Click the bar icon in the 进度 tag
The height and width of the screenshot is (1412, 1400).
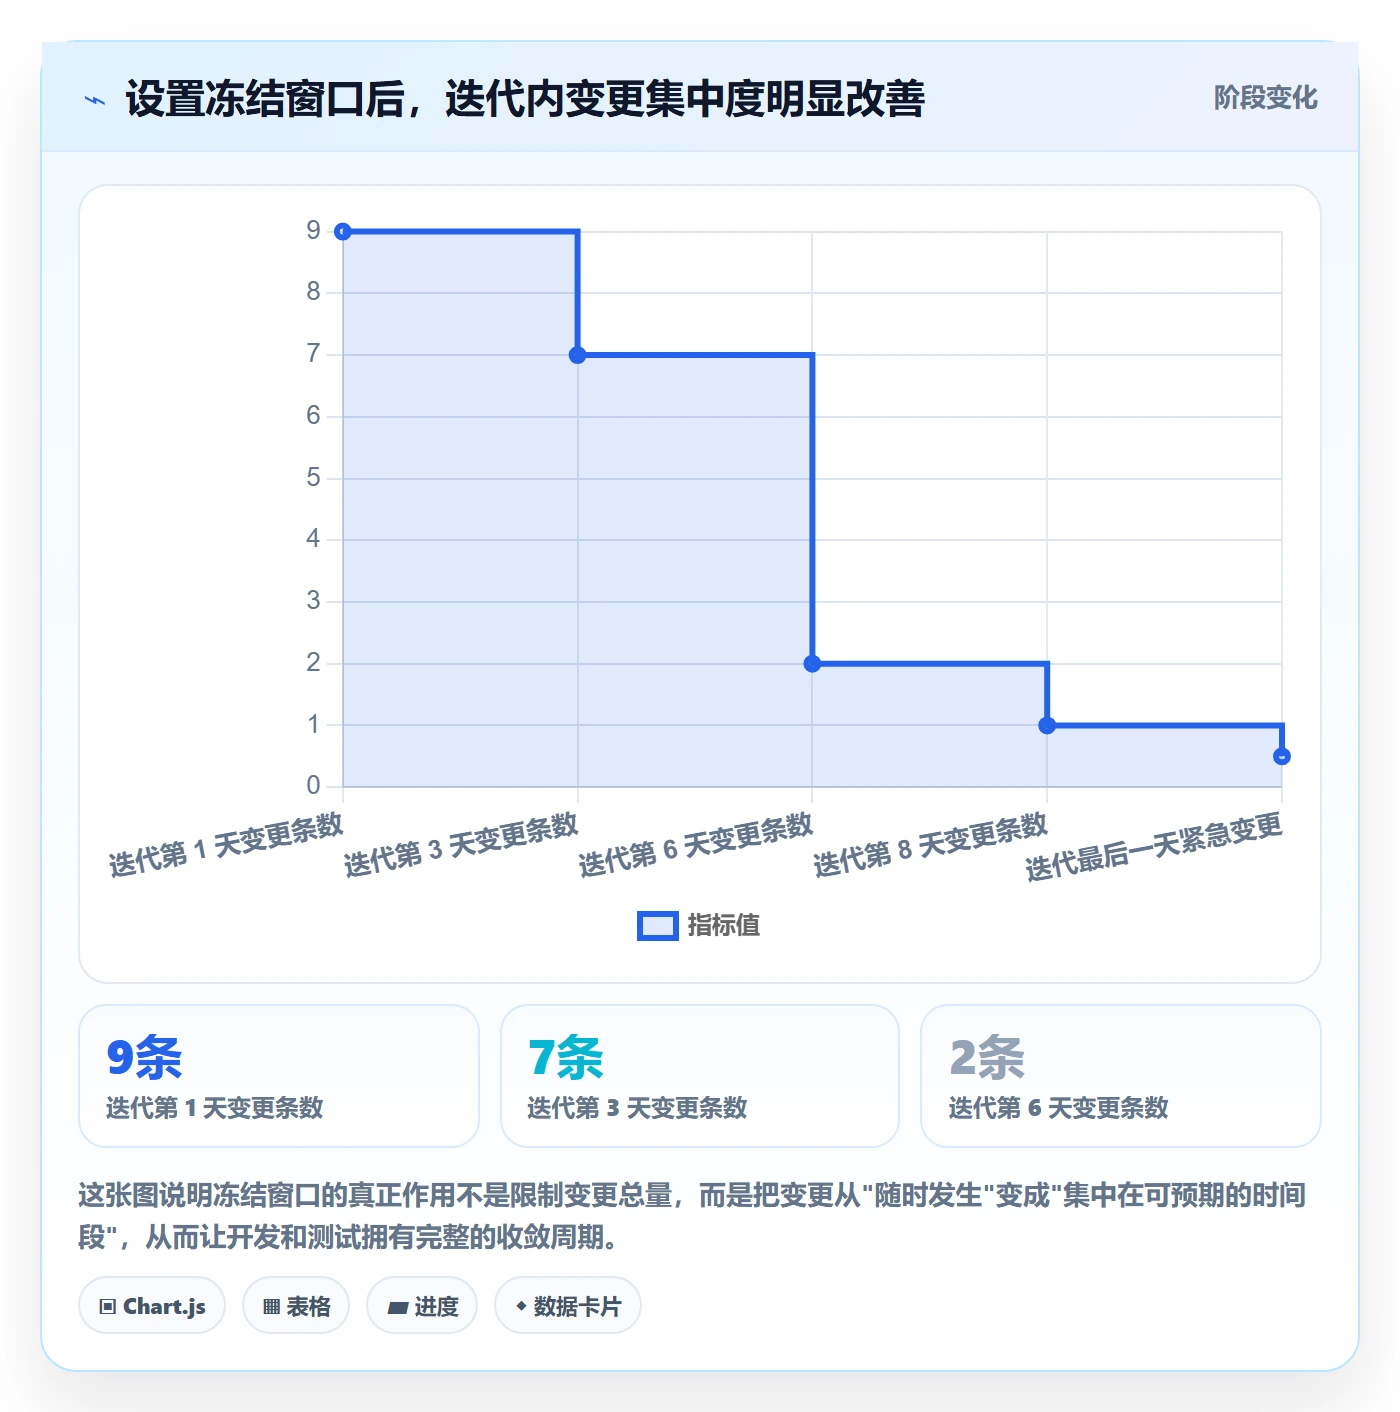click(397, 1308)
